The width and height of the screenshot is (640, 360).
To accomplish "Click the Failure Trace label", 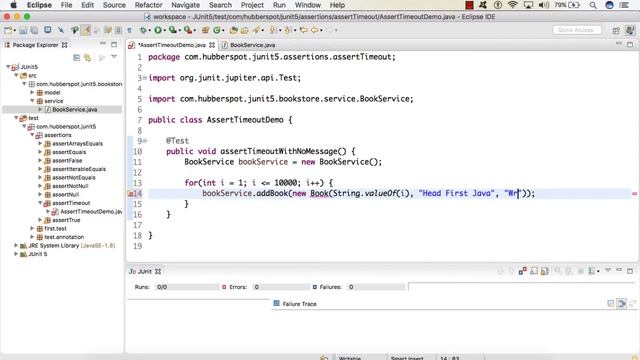I will pos(299,304).
